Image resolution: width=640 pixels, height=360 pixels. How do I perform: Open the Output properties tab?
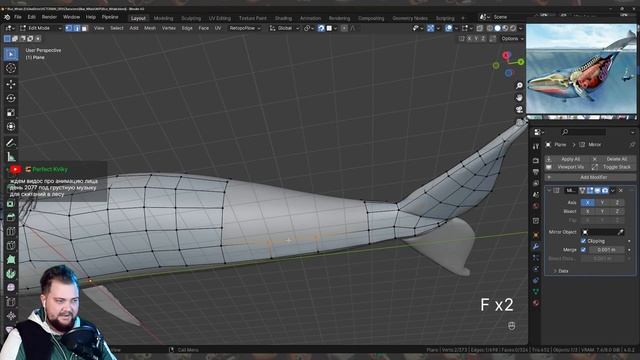point(536,172)
